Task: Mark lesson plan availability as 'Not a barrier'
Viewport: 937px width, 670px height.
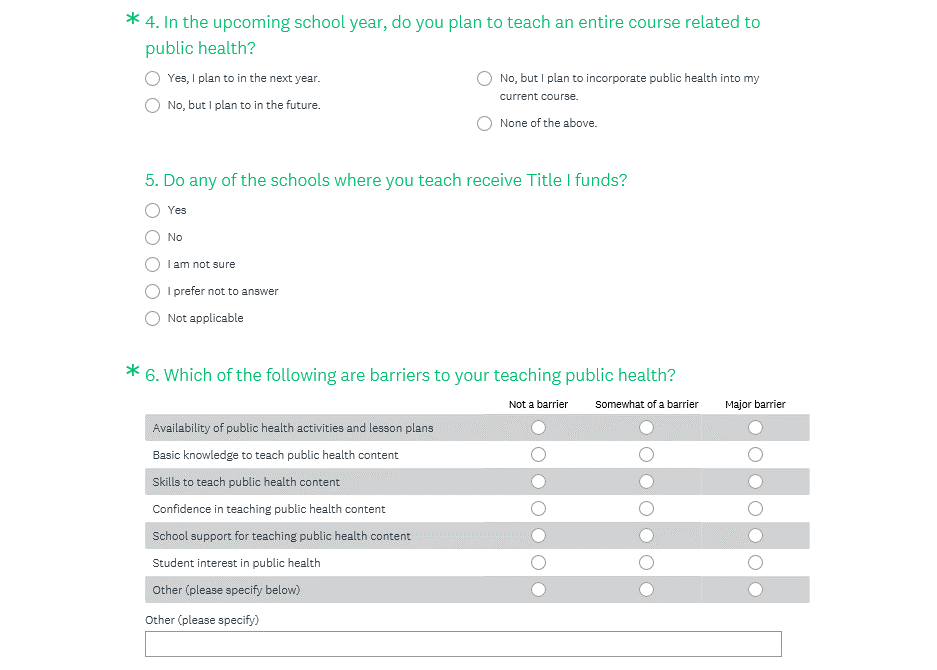Action: [538, 428]
